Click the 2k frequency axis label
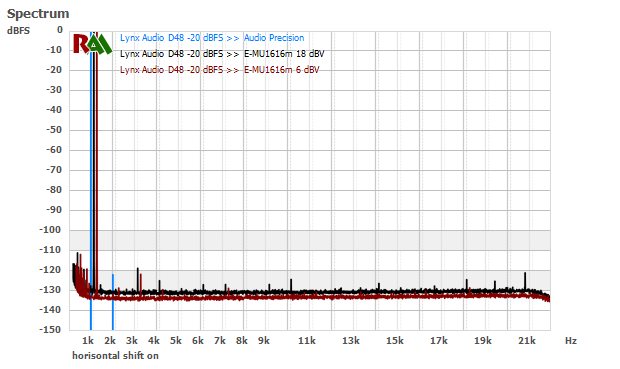The image size is (620, 369). pos(110,341)
